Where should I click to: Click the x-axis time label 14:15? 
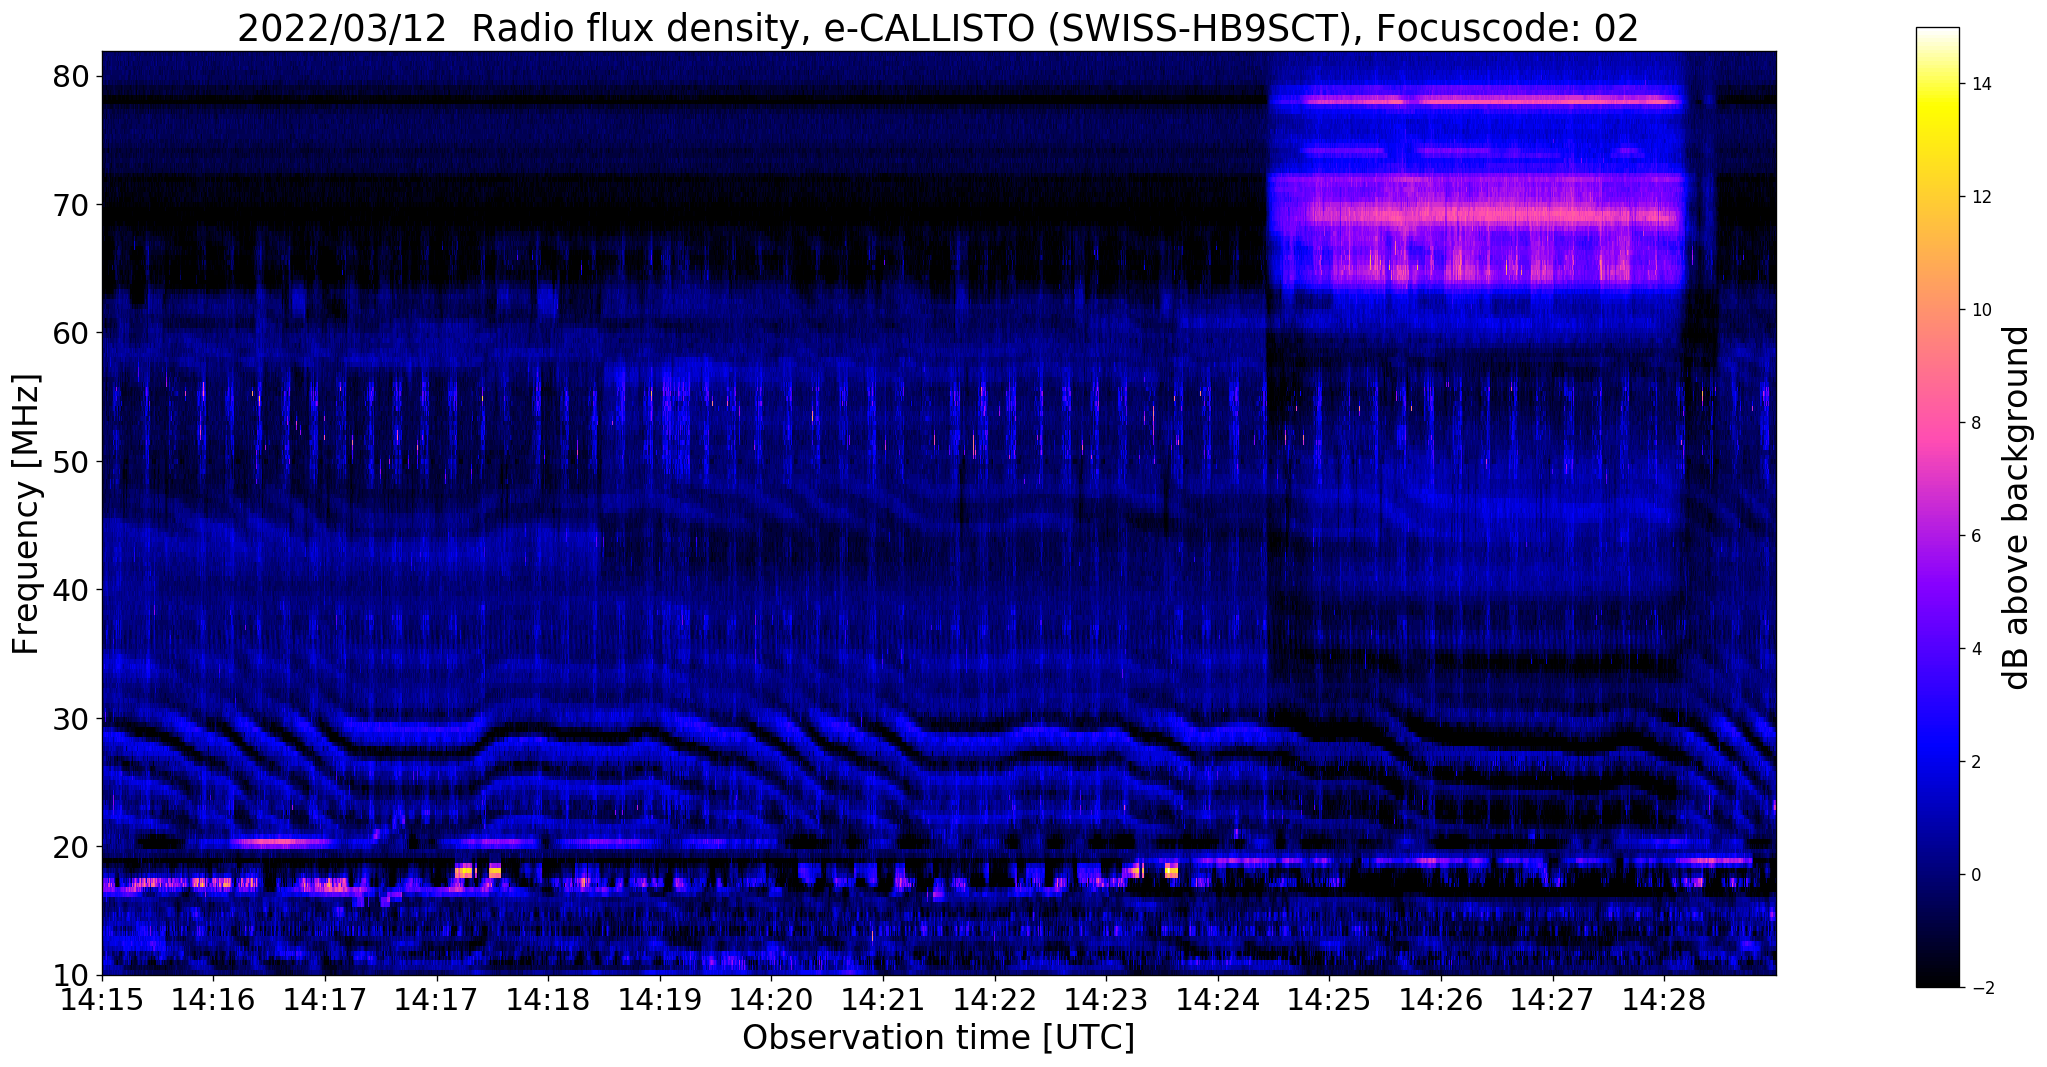(102, 1000)
